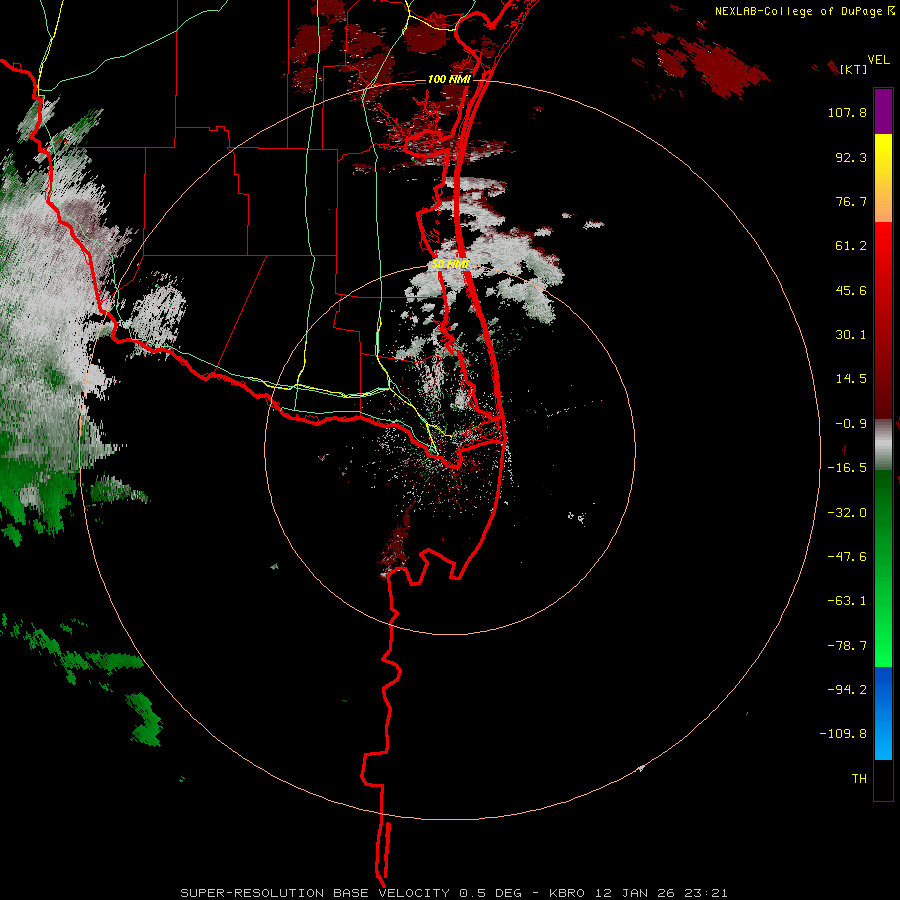Screen dimensions: 900x900
Task: Click the 61.2 velocity scale value
Action: pyautogui.click(x=851, y=246)
